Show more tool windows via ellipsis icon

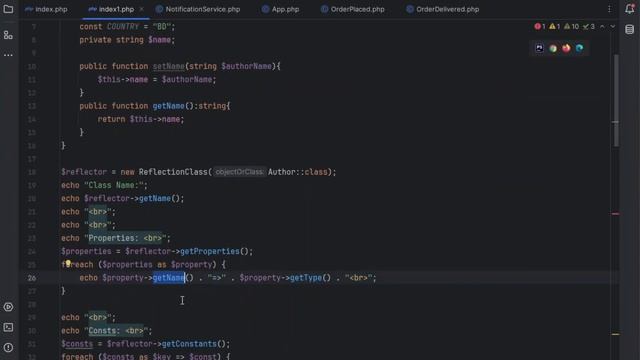(x=8, y=55)
